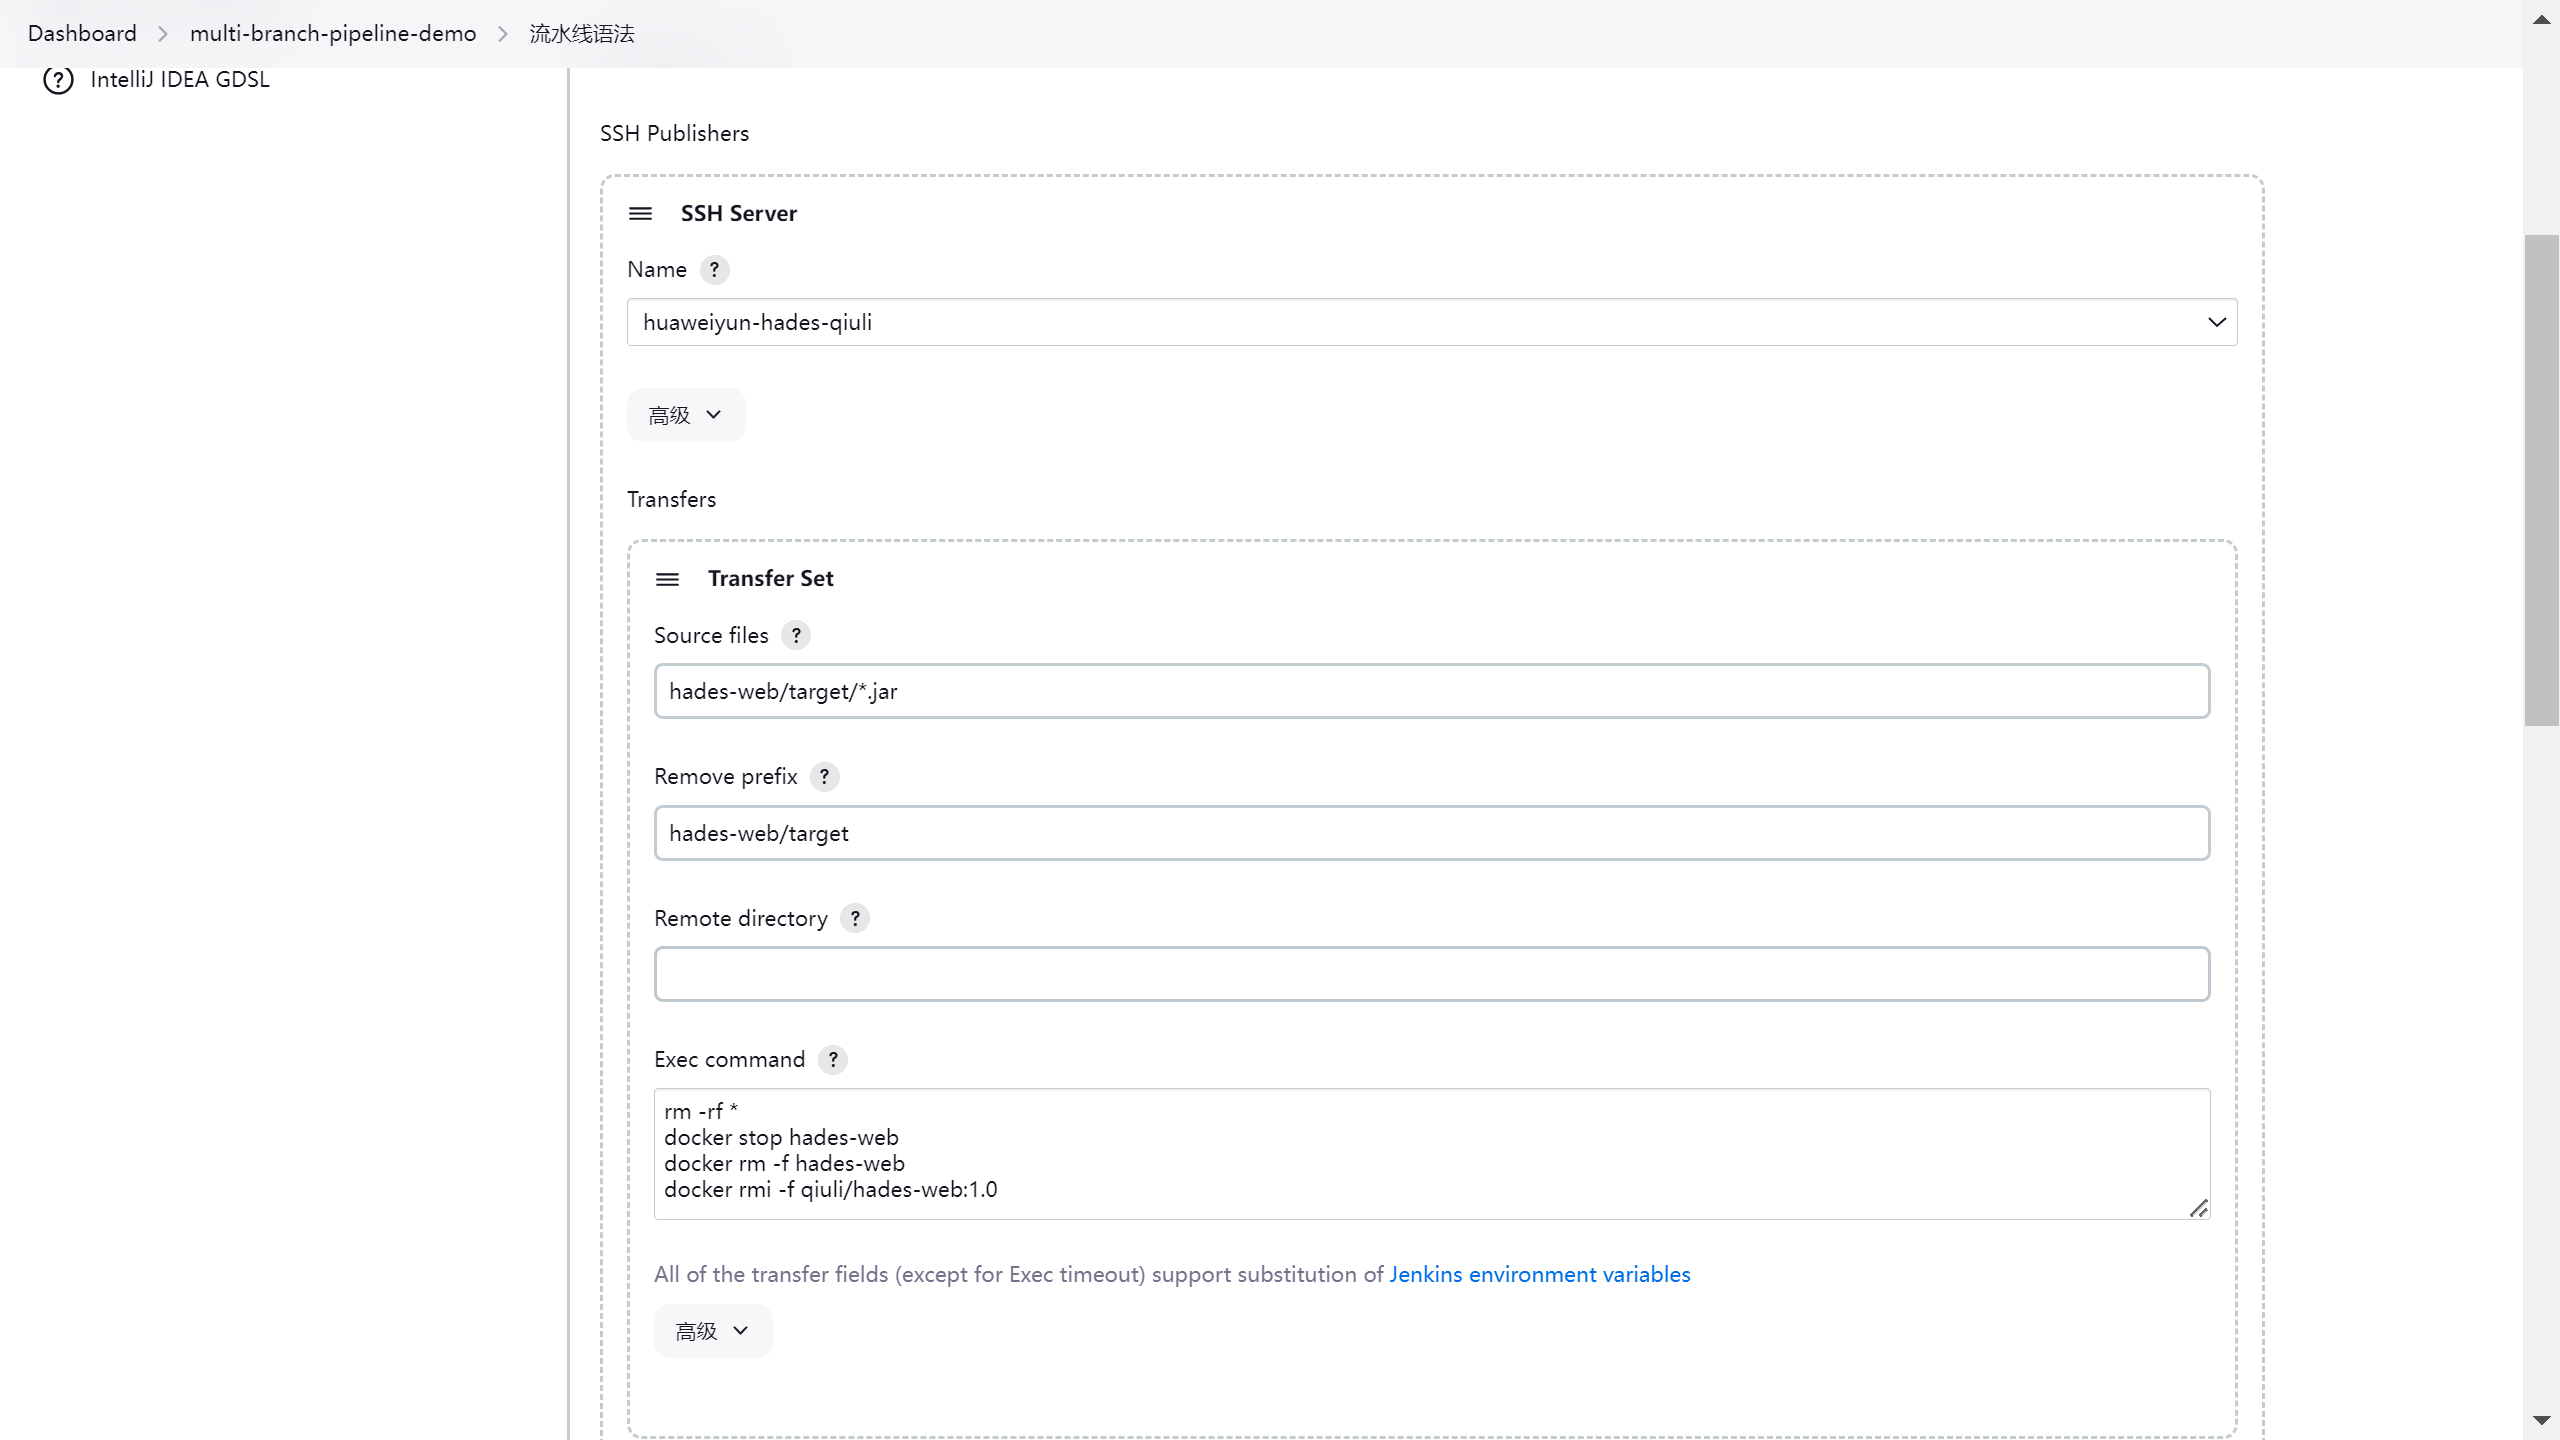Screen dimensions: 2560x1440
Task: Click the help icon beside Exec command
Action: coord(833,1060)
